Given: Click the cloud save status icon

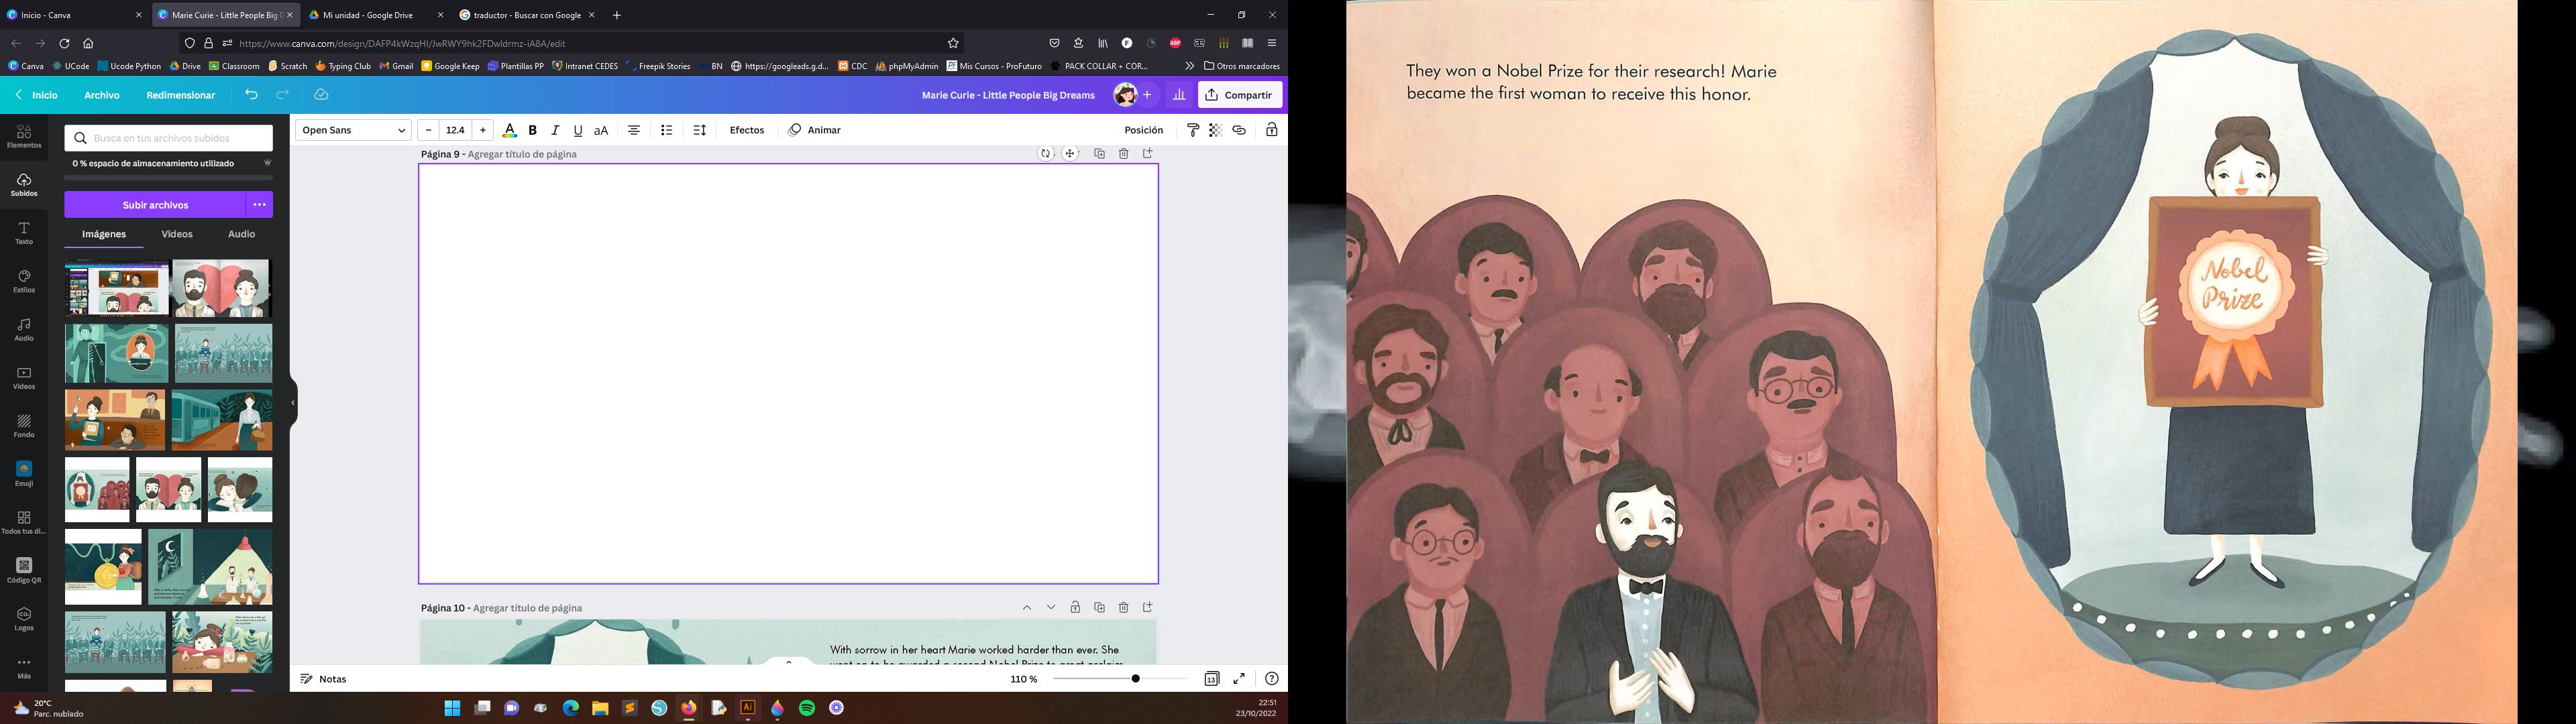Looking at the screenshot, I should [321, 95].
